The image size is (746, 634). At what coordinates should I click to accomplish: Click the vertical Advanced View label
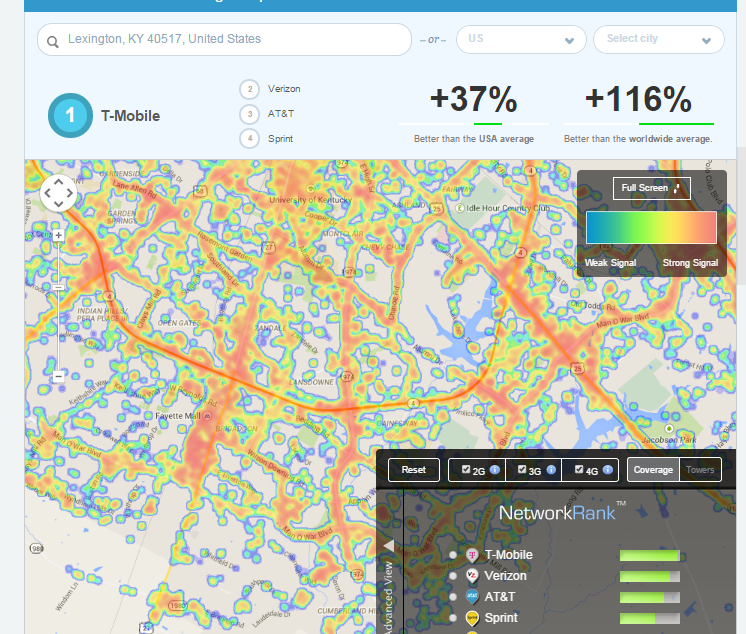pos(389,596)
